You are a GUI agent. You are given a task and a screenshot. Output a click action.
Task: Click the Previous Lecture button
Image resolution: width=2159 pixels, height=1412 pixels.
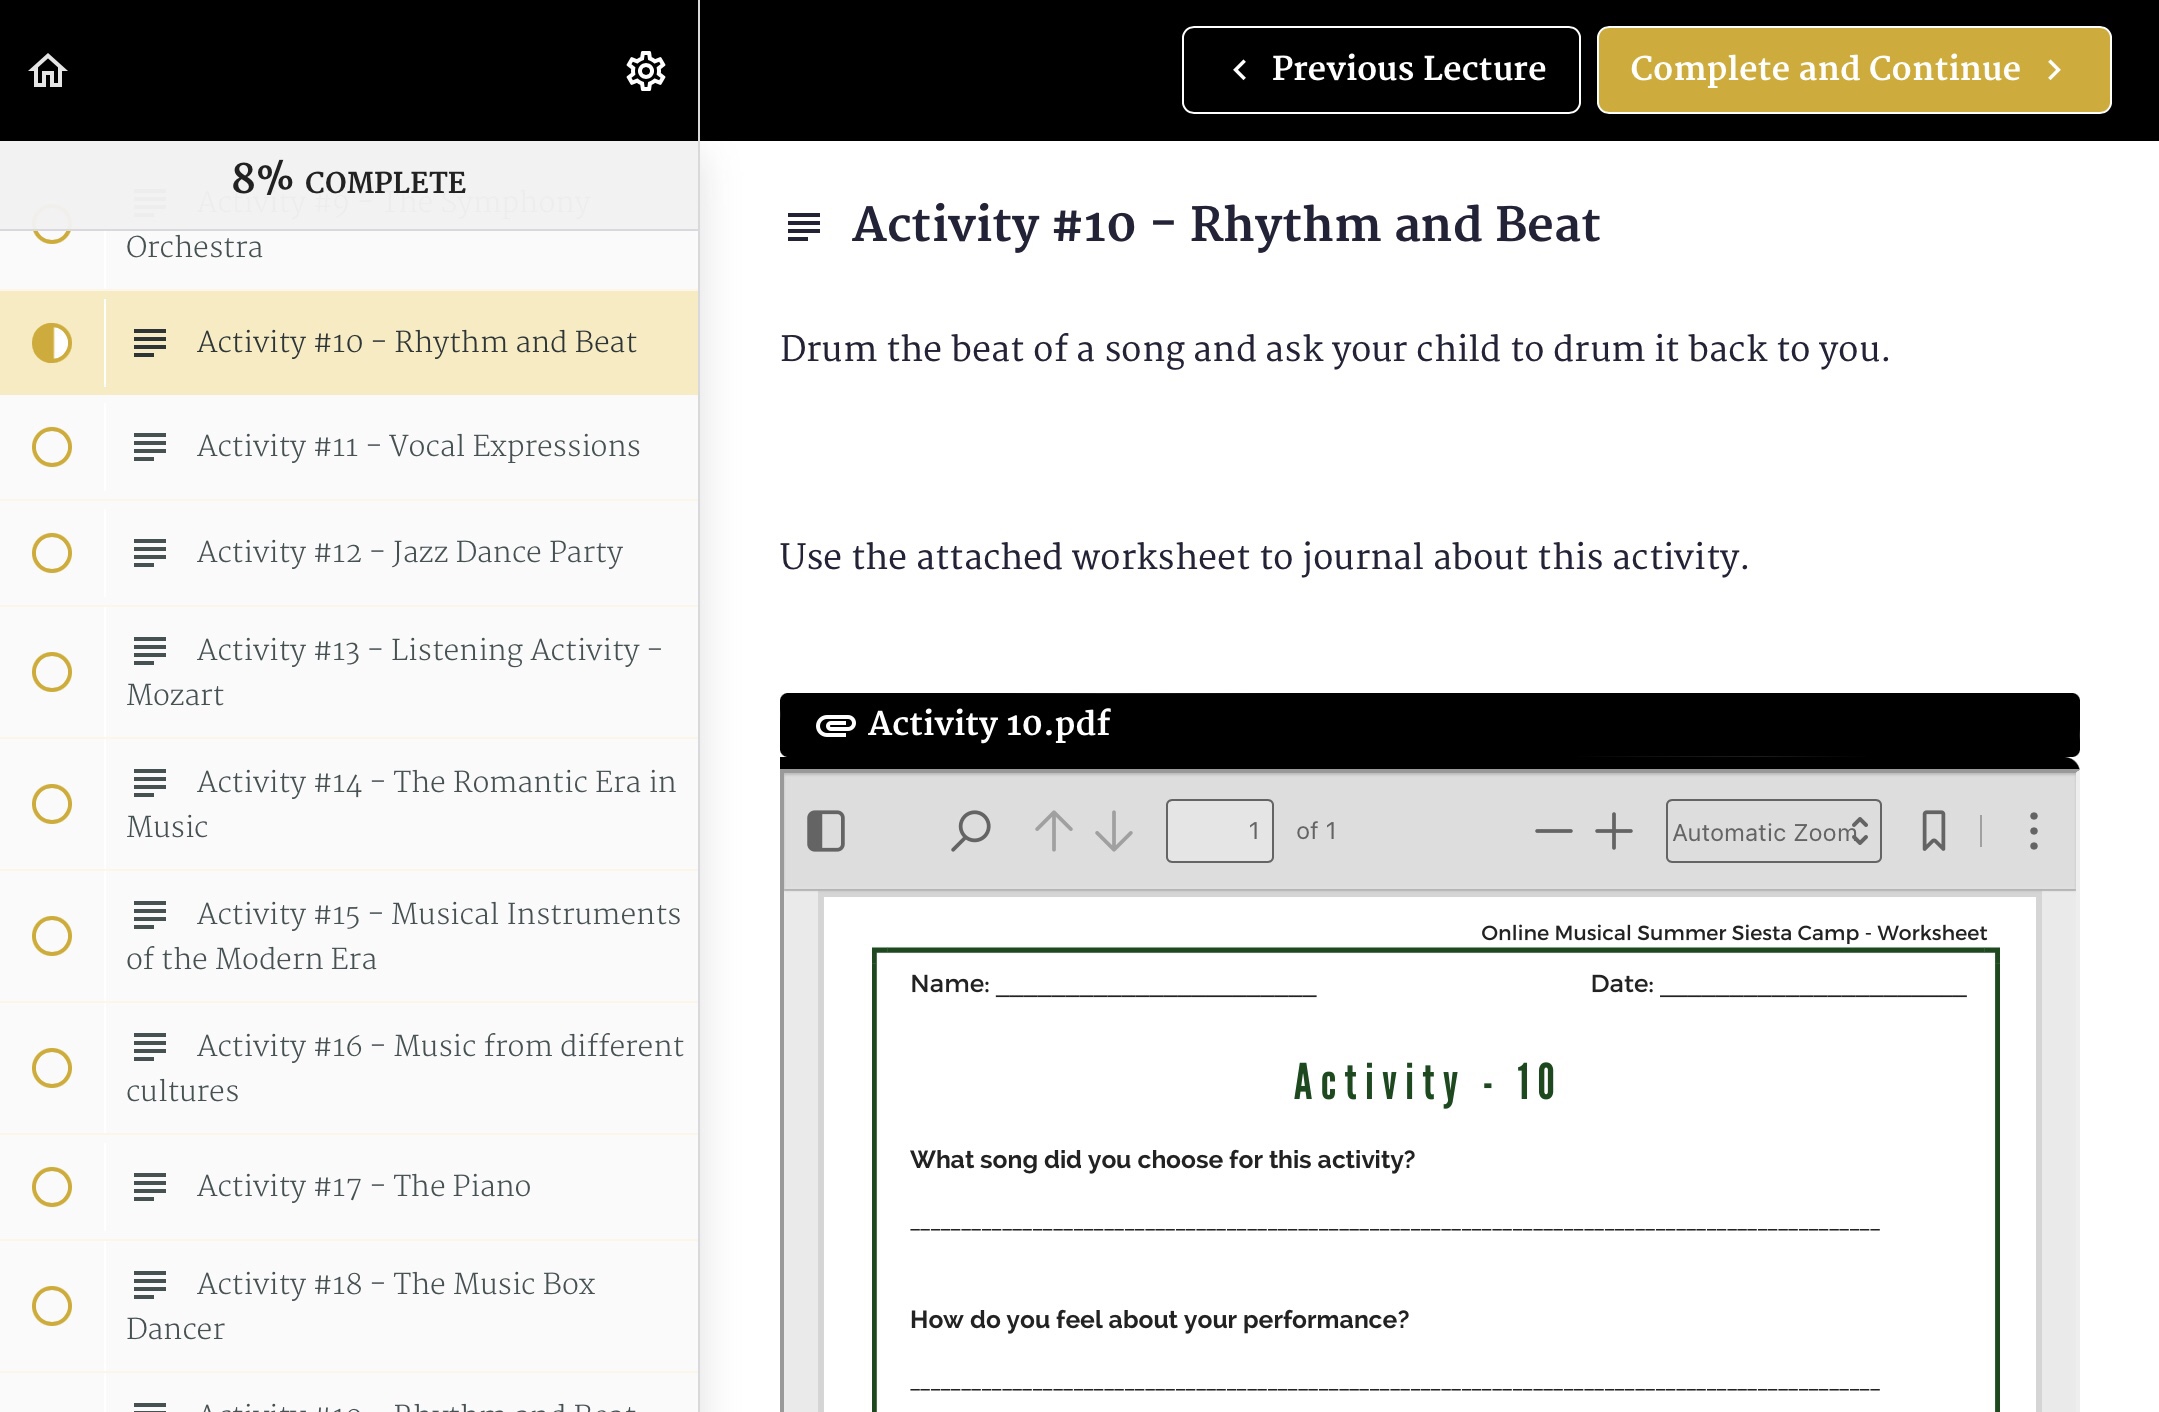[x=1380, y=70]
